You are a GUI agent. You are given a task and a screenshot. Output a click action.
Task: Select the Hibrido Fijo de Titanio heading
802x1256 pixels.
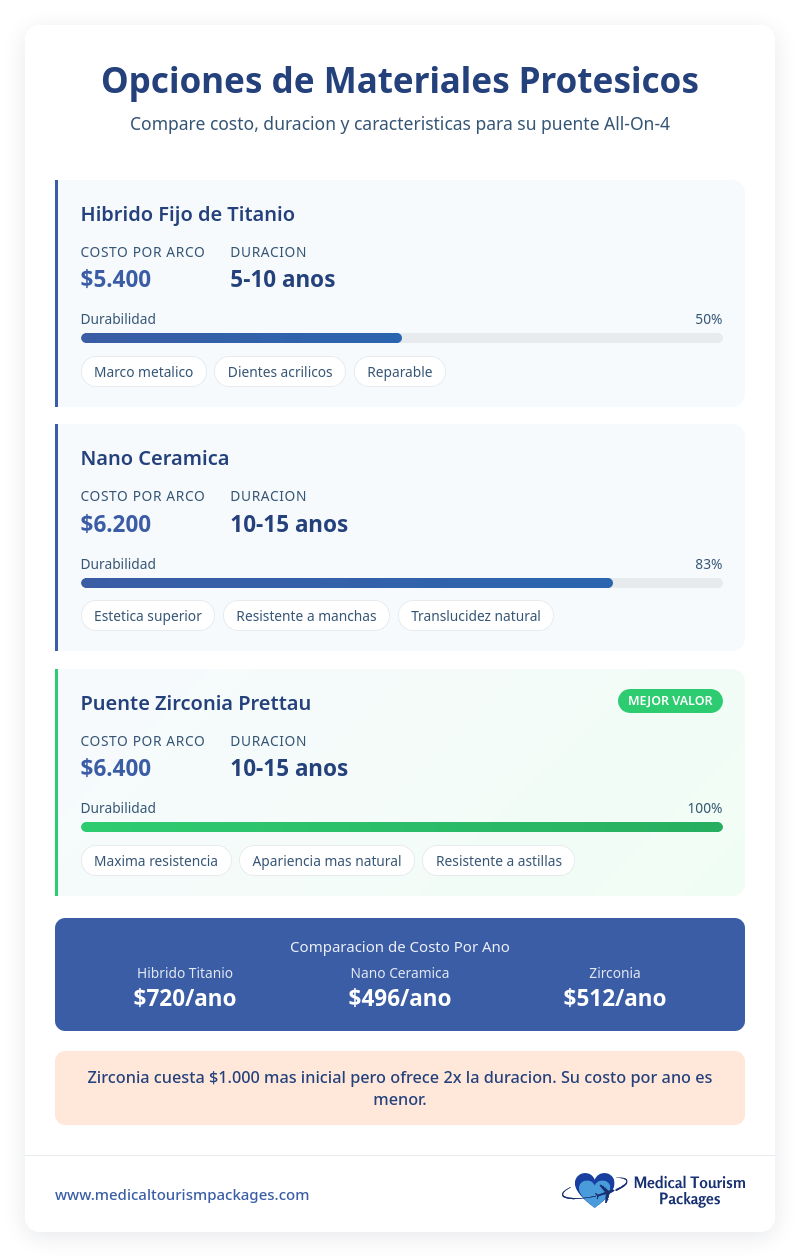[187, 214]
